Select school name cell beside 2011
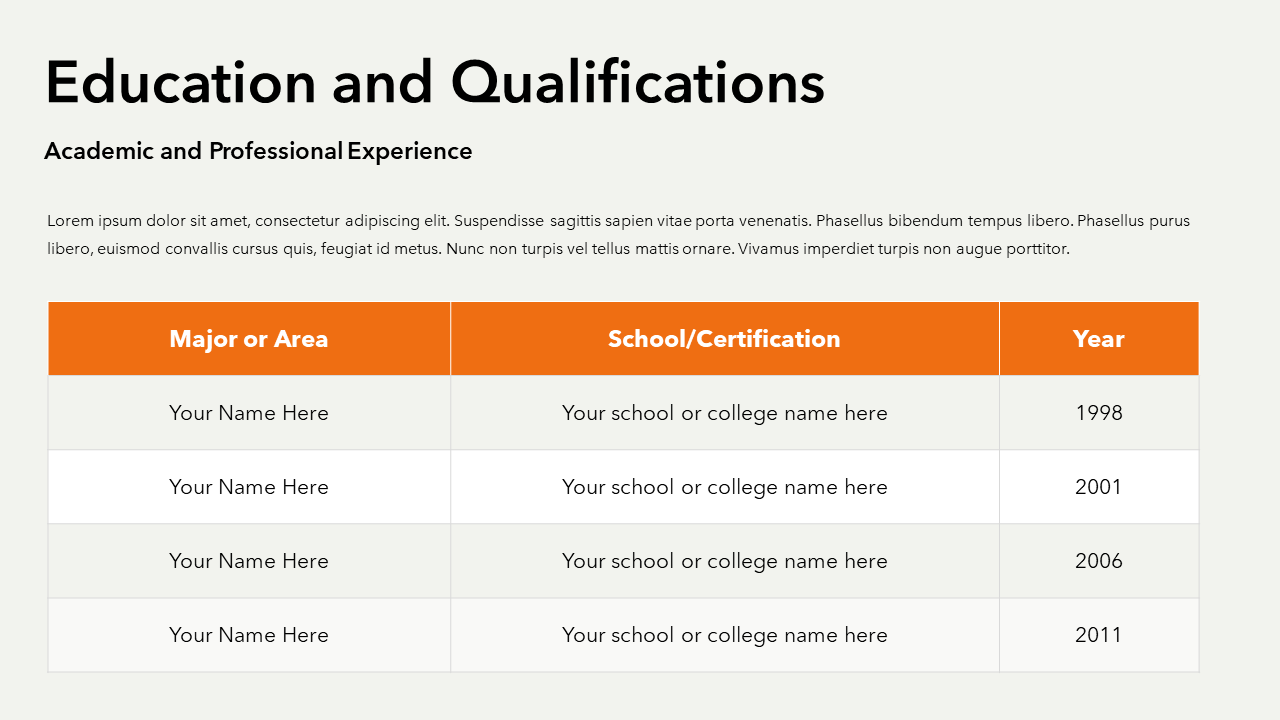This screenshot has height=720, width=1280. coord(724,635)
